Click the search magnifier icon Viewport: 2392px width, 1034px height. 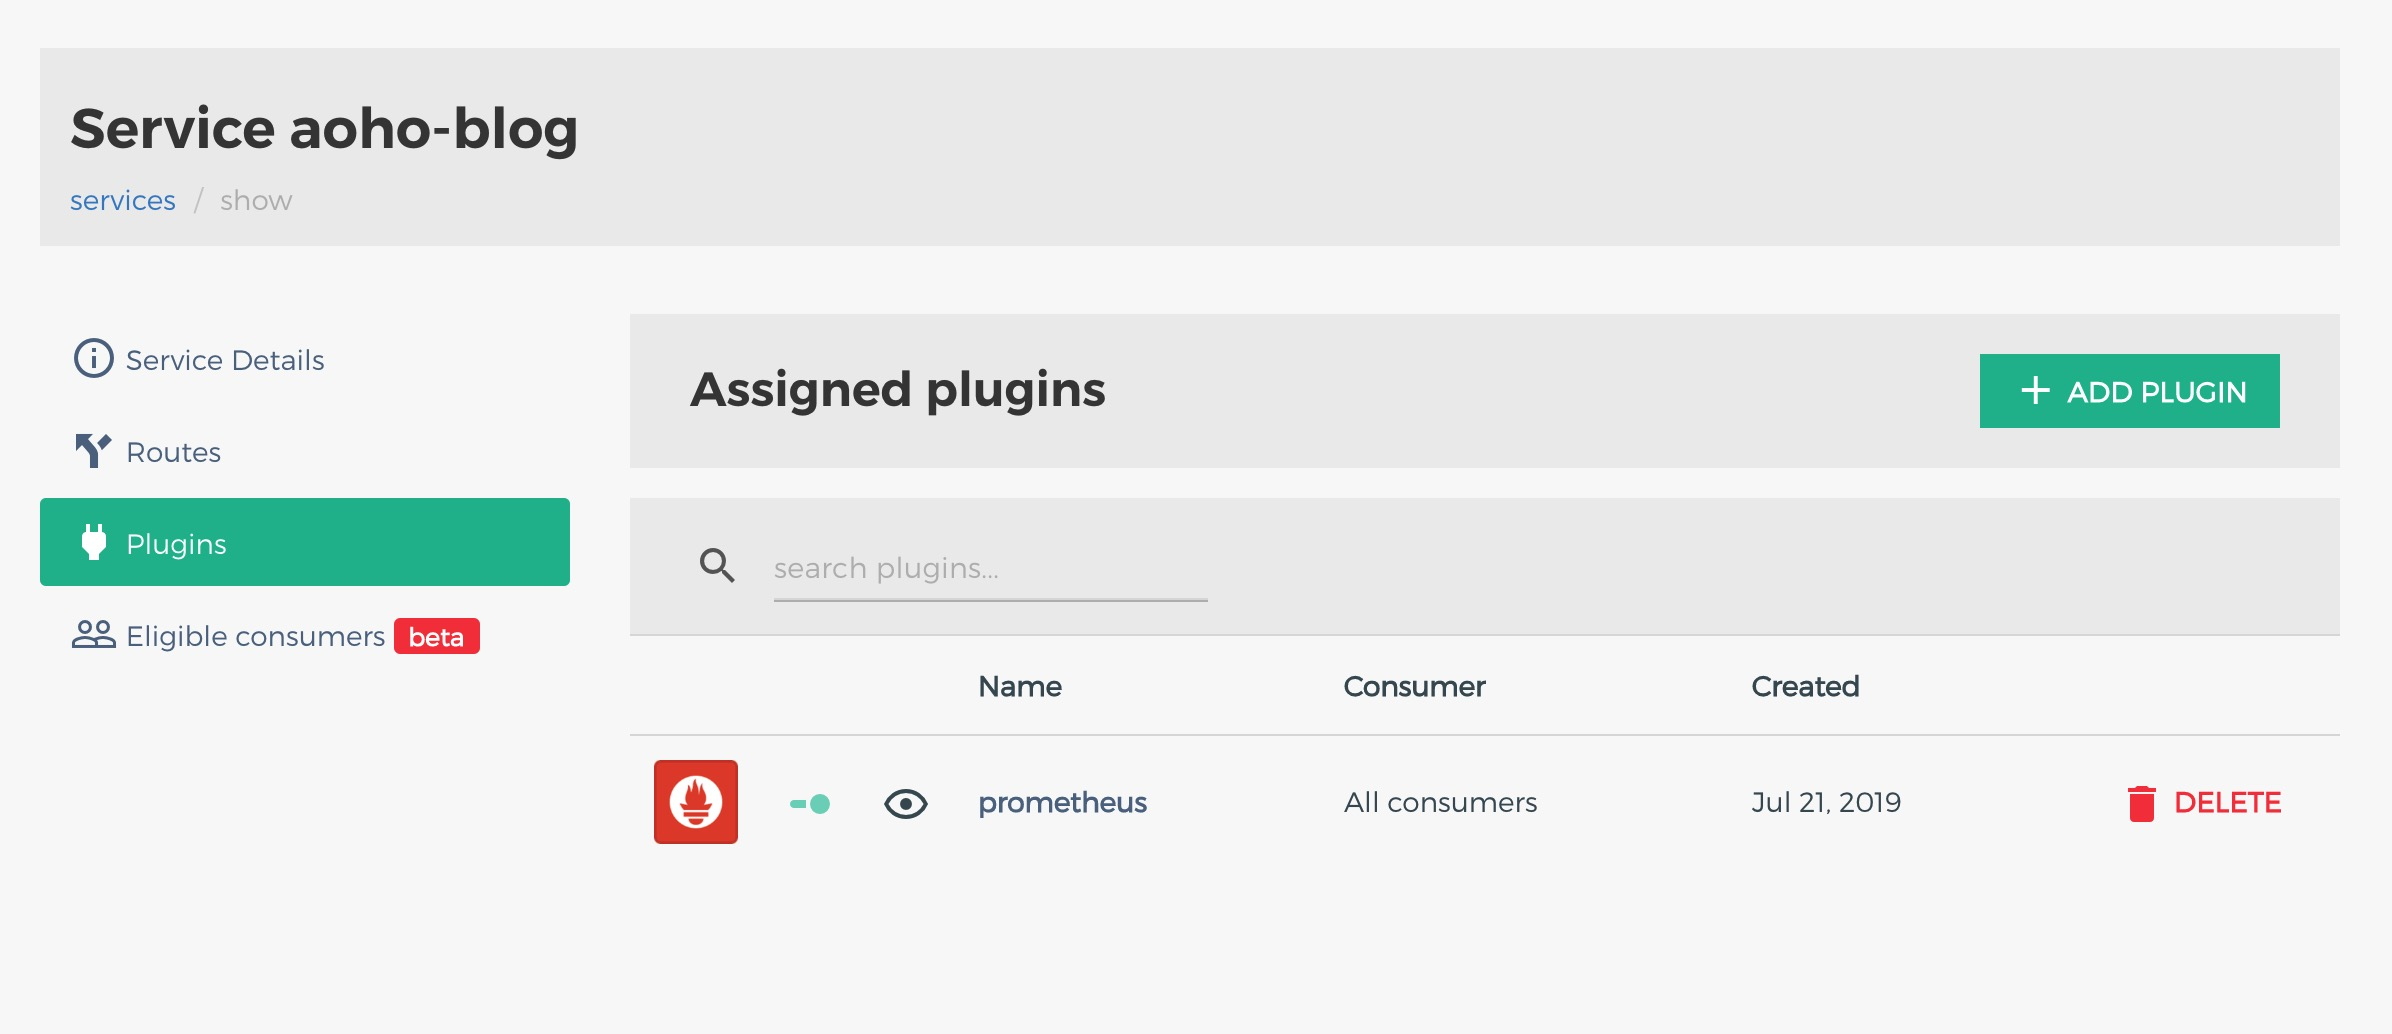(717, 566)
